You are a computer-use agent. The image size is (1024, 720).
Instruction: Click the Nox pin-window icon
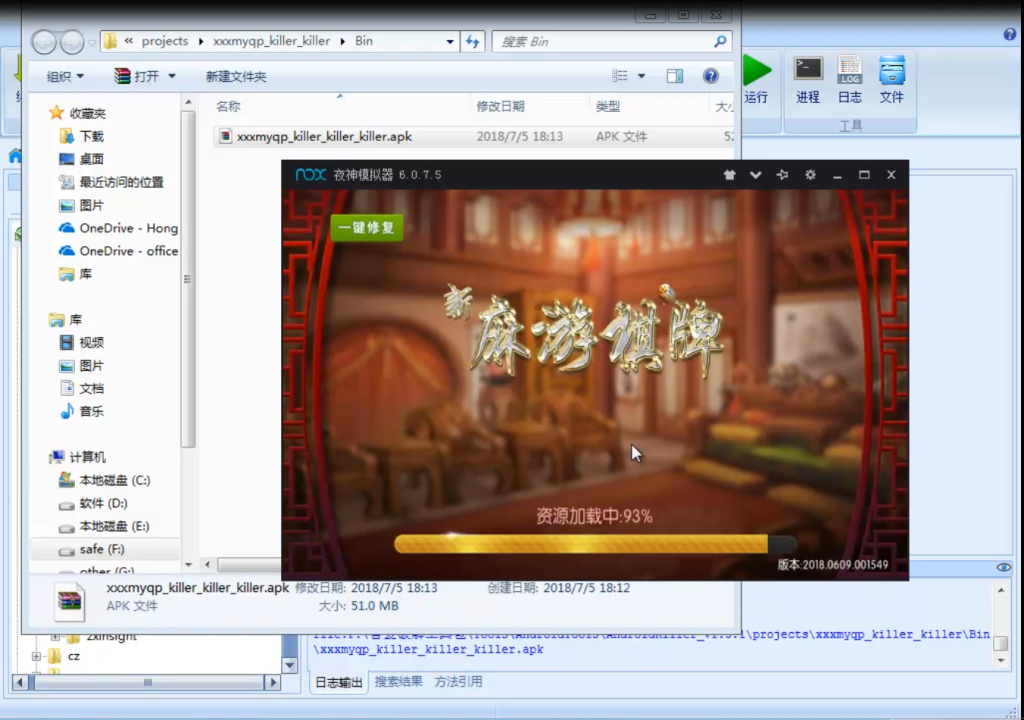coord(782,174)
